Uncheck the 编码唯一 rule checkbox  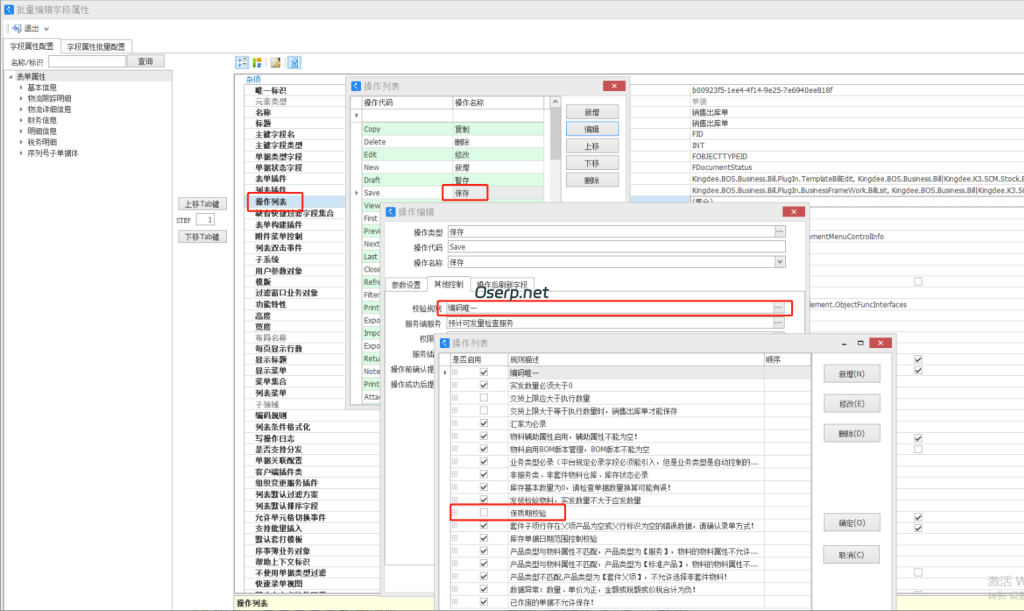click(483, 372)
